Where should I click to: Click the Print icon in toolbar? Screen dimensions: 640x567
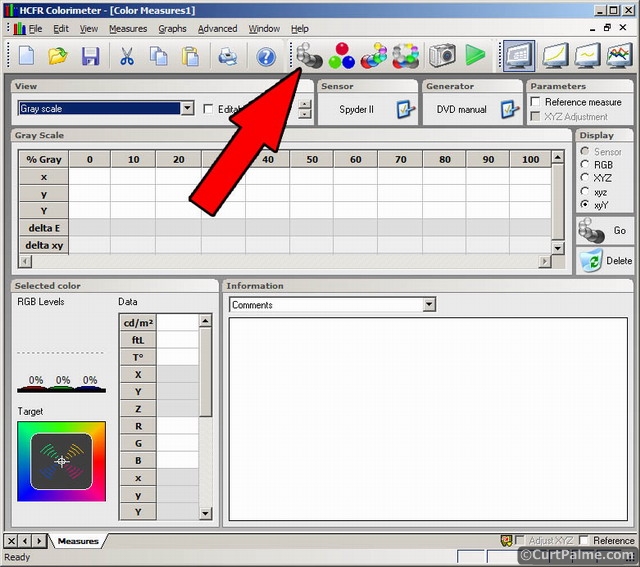(228, 56)
